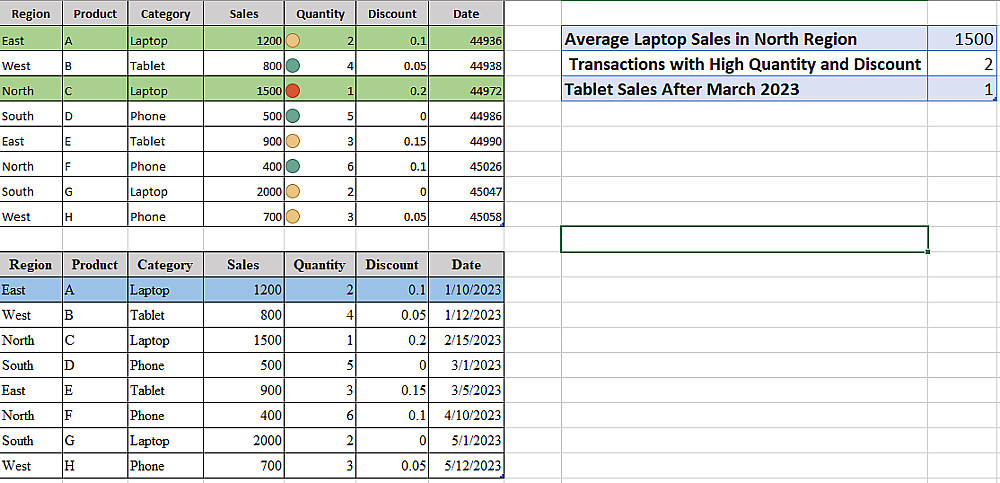The width and height of the screenshot is (1000, 483).
Task: Select the Average Laptop Sales result value 1500
Action: coord(962,40)
